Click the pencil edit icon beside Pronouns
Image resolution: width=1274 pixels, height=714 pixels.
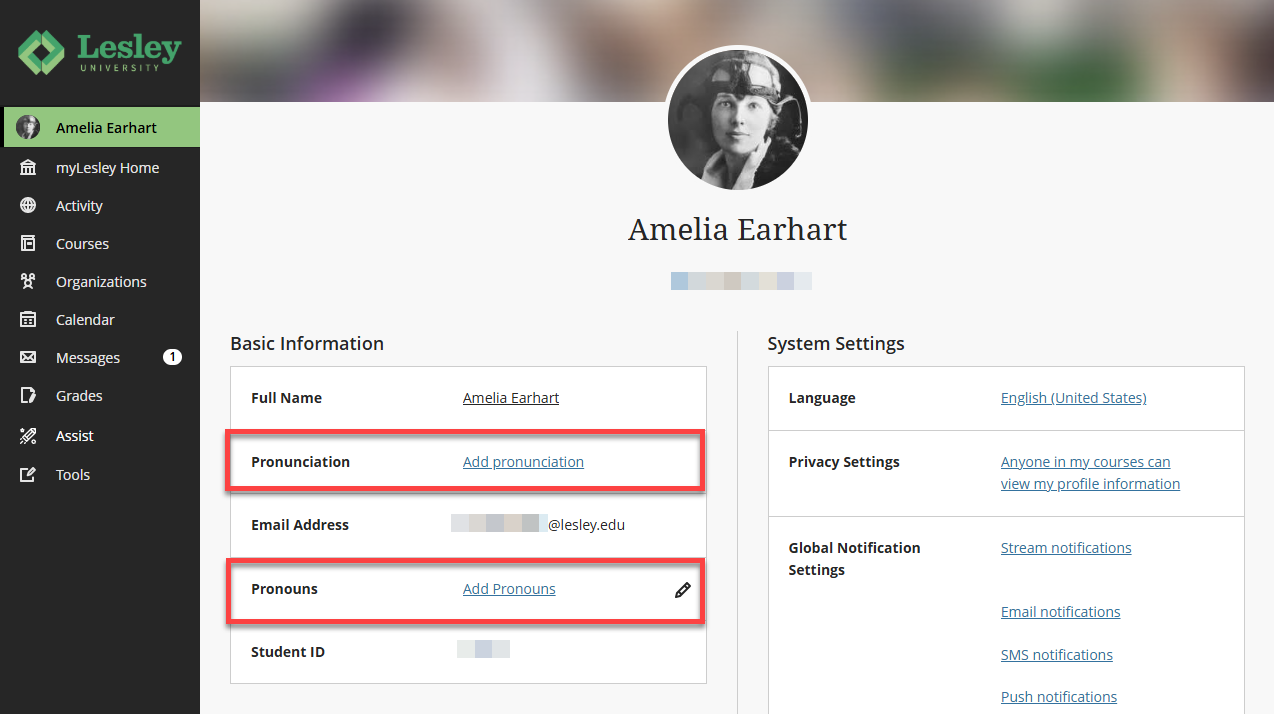point(683,590)
